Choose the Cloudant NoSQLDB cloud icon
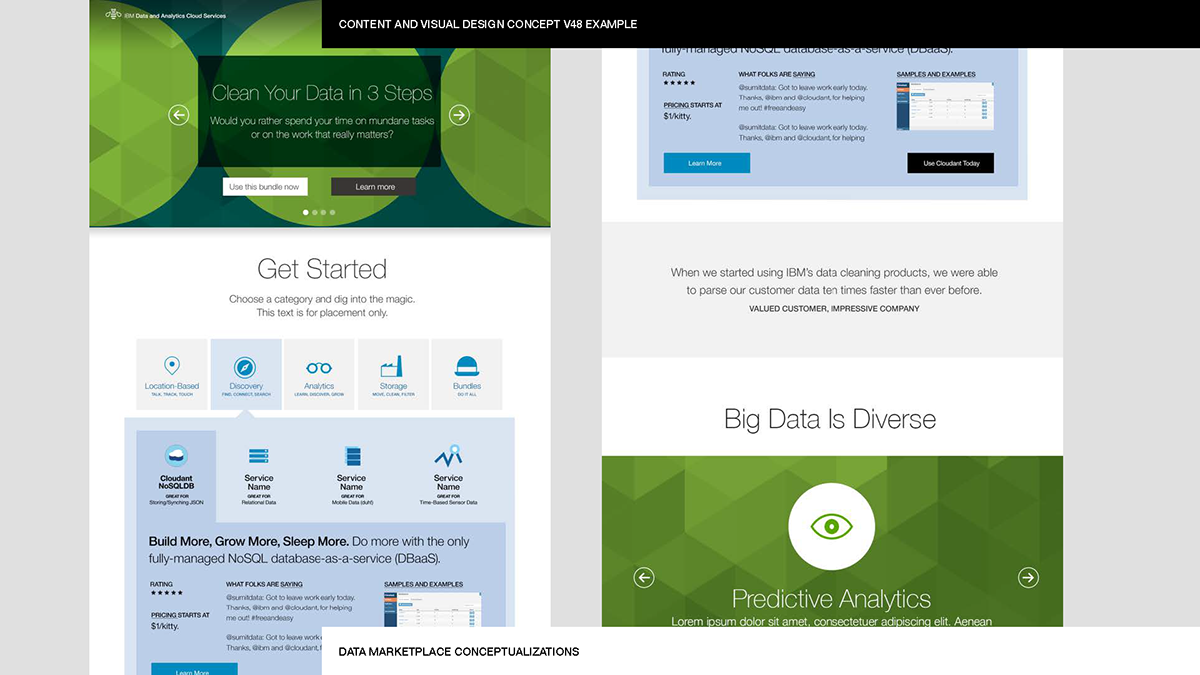Image resolution: width=1200 pixels, height=675 pixels. coord(176,455)
